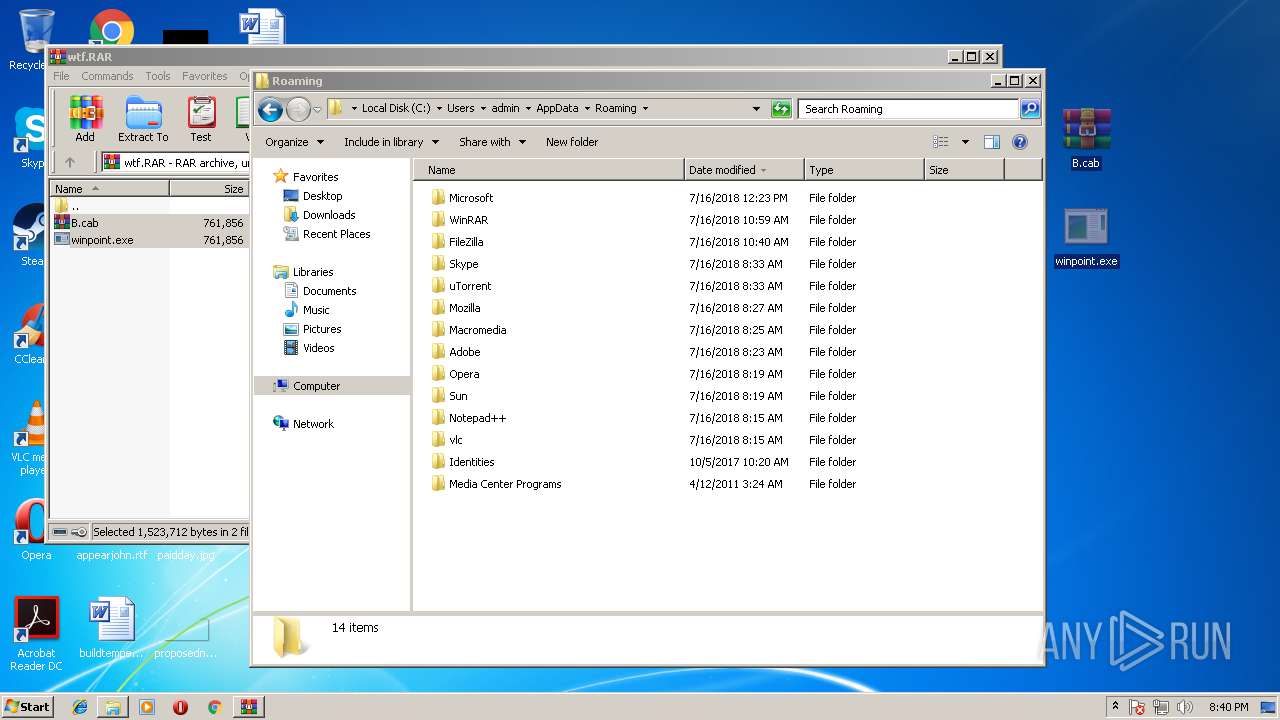Open the File menu in WinRAR
The image size is (1280, 720).
[61, 76]
